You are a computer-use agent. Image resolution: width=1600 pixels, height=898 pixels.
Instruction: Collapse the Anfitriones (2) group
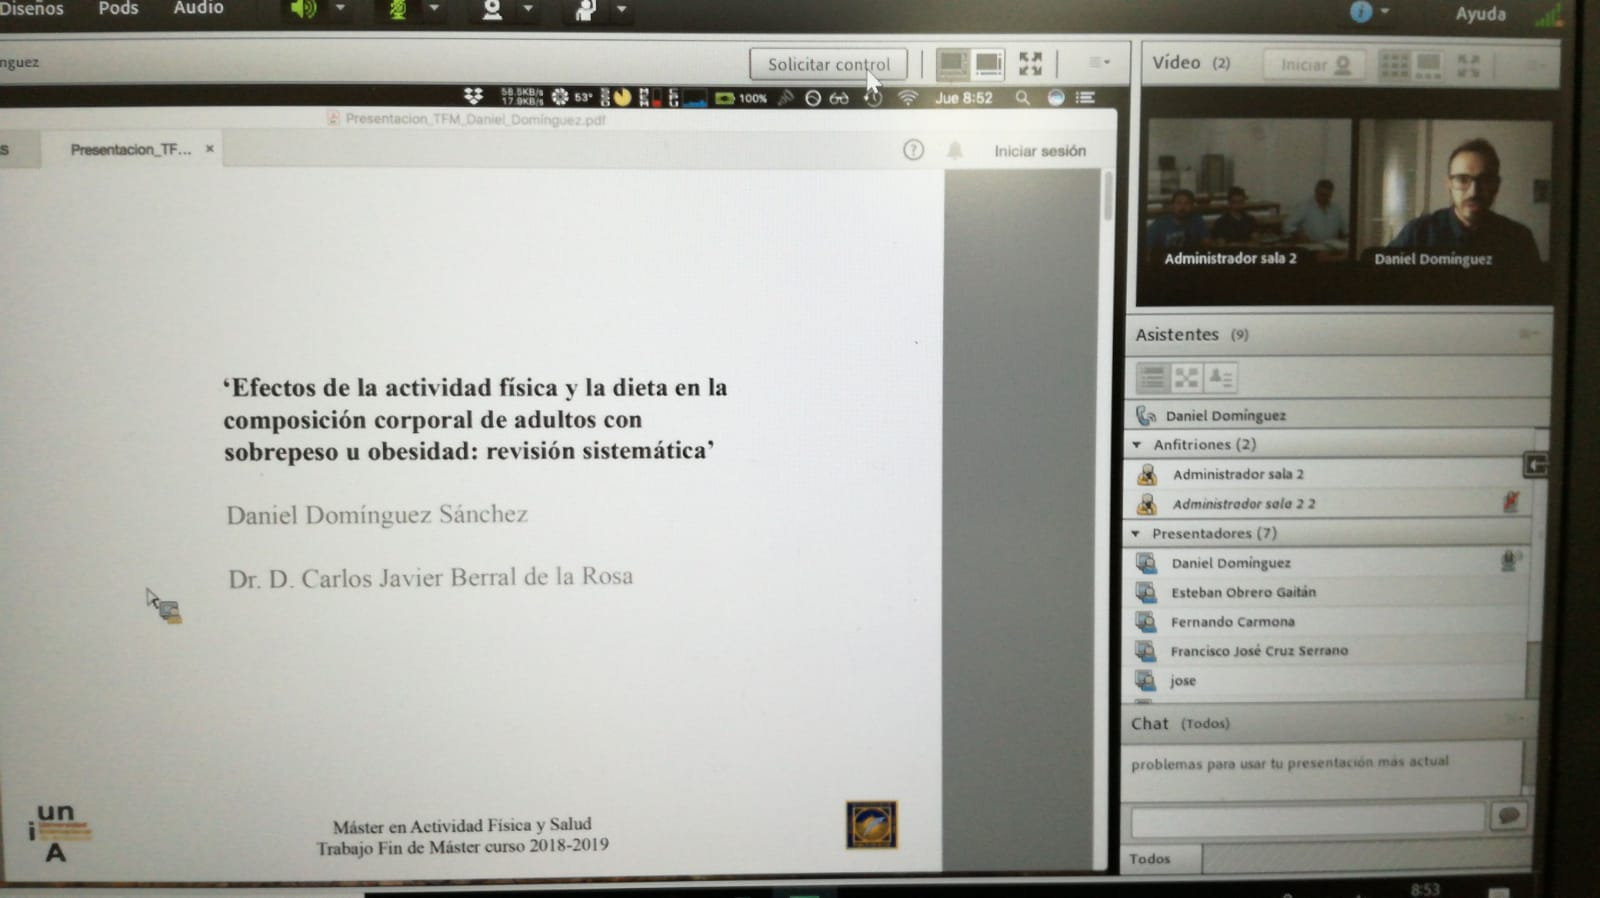point(1137,444)
